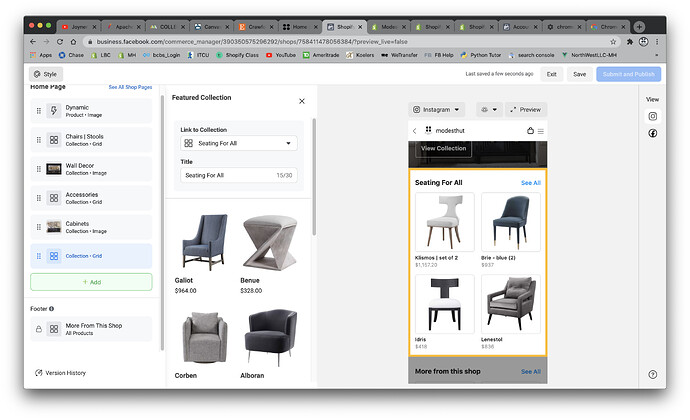
Task: Switch to the Account browser tab
Action: (521, 27)
